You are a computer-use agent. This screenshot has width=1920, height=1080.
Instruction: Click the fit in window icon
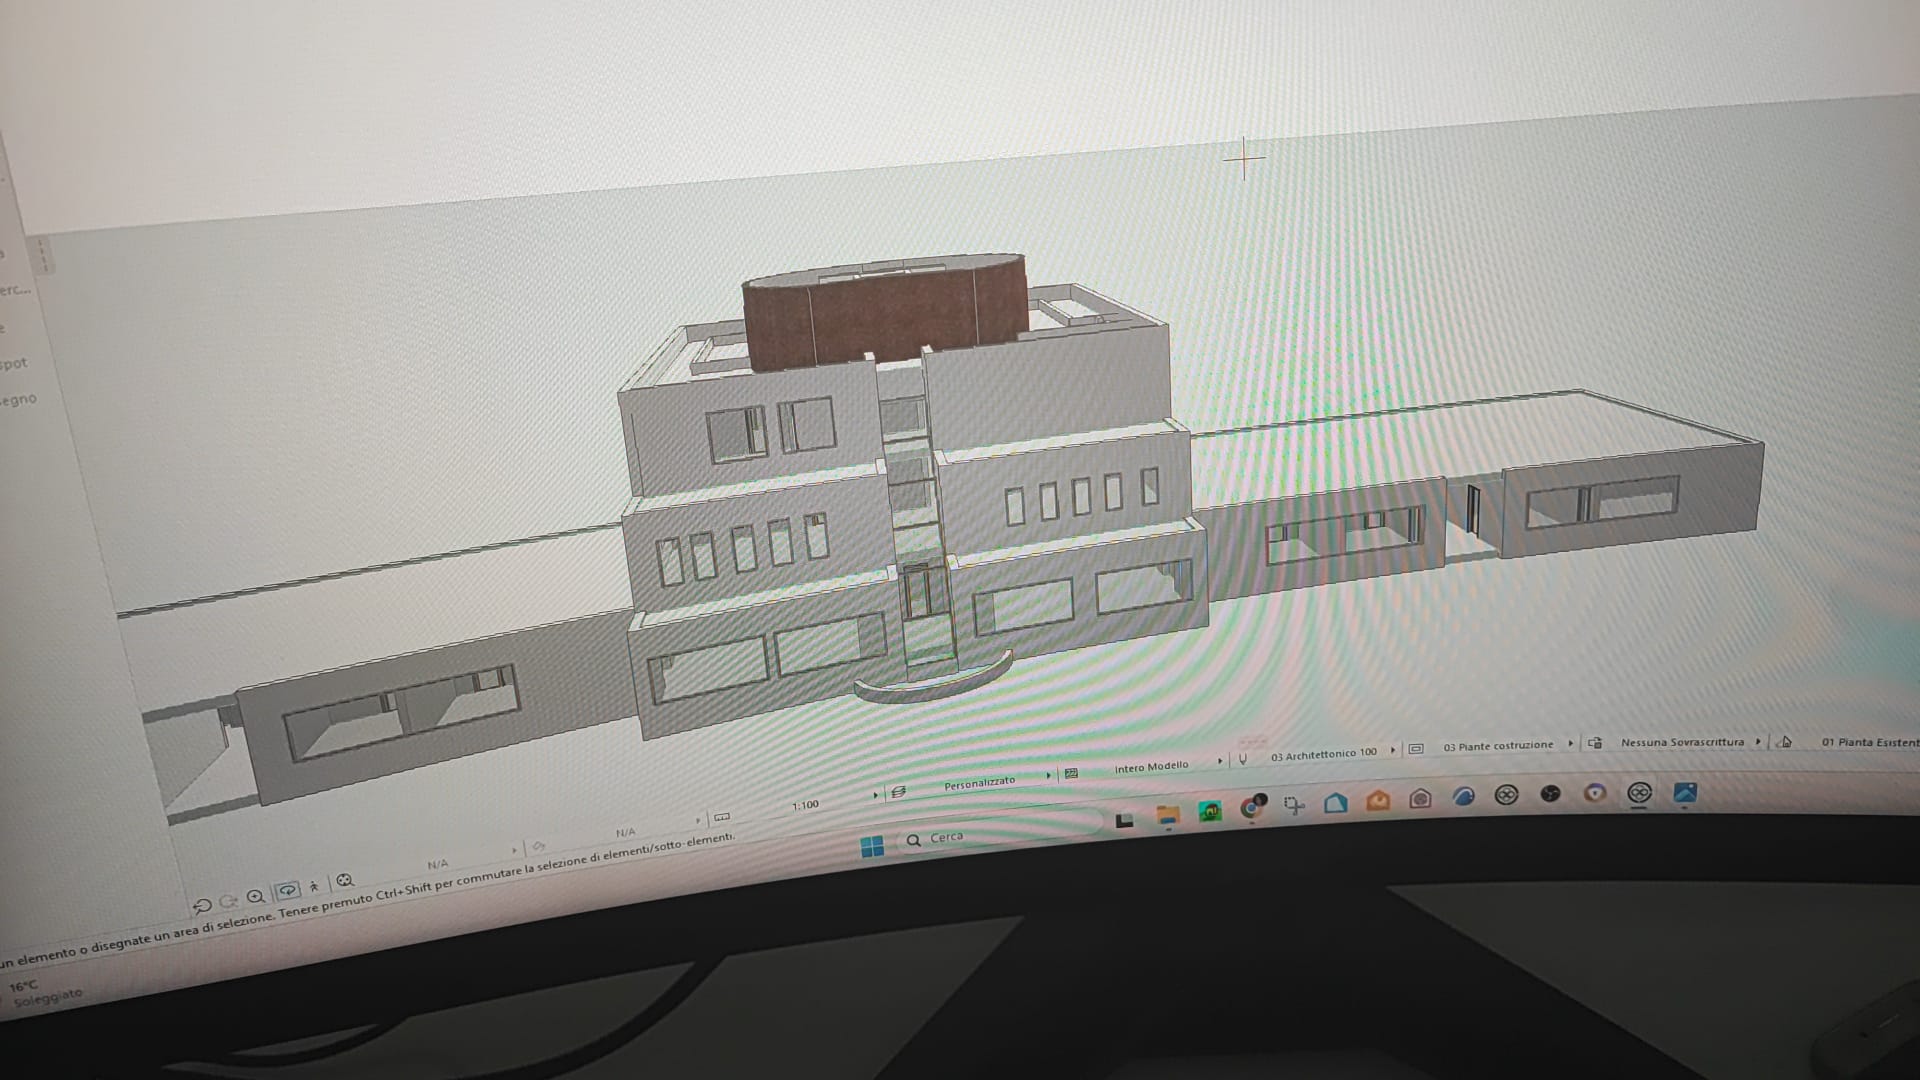(x=345, y=880)
